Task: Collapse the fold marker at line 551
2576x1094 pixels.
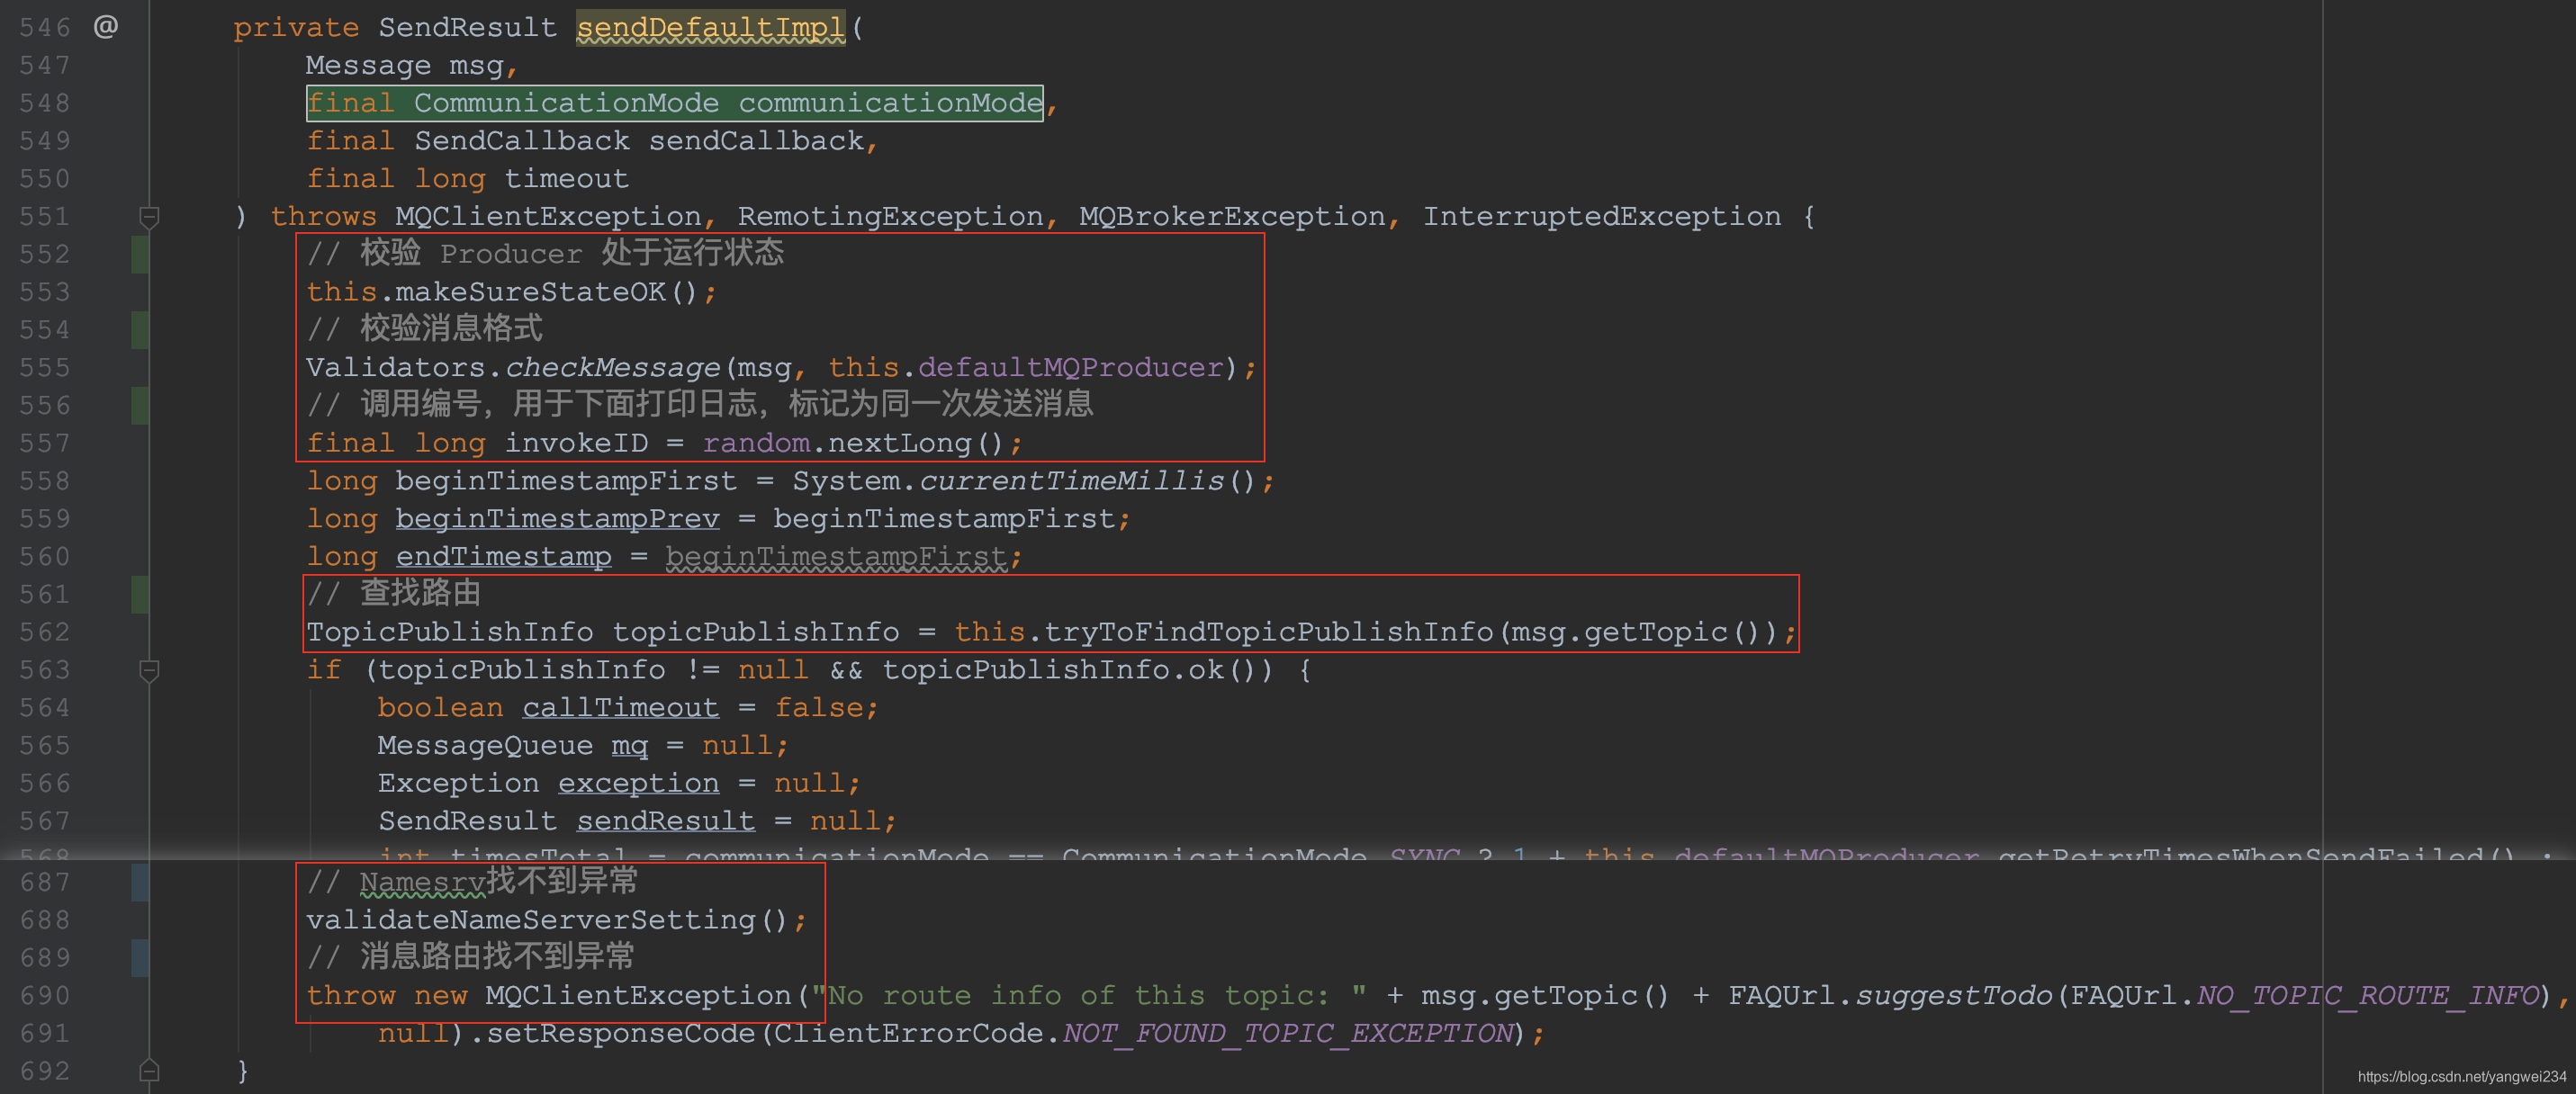Action: coord(149,216)
